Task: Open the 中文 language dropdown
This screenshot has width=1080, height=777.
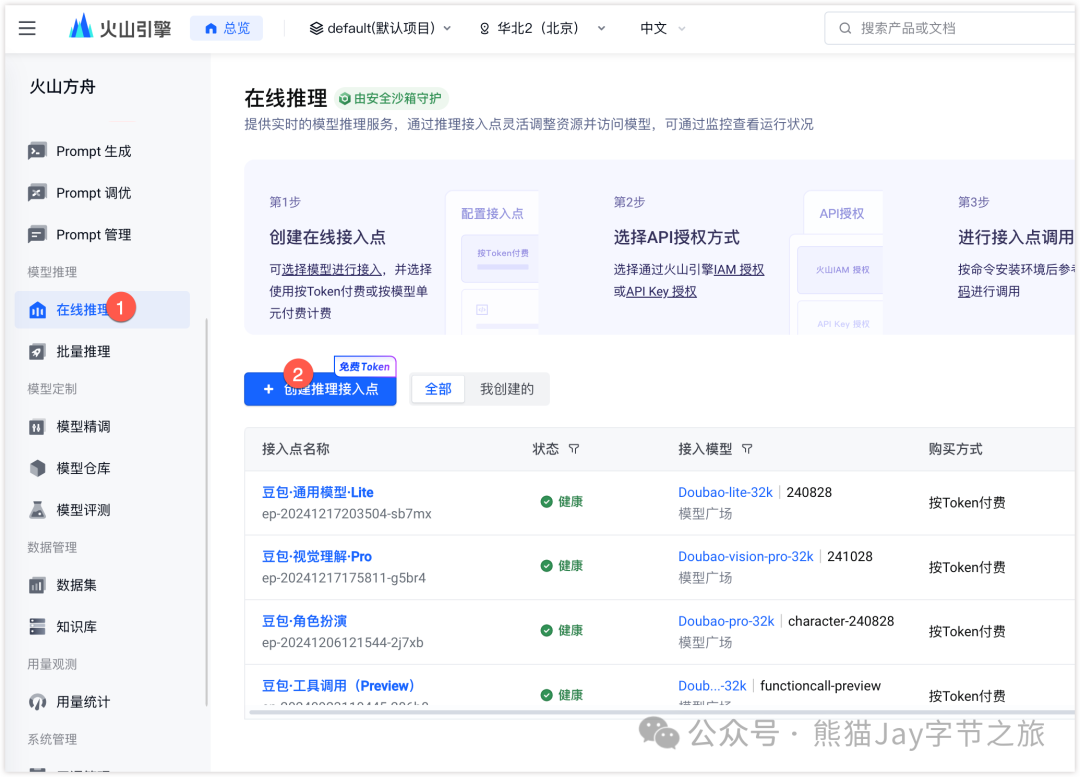Action: click(x=663, y=28)
